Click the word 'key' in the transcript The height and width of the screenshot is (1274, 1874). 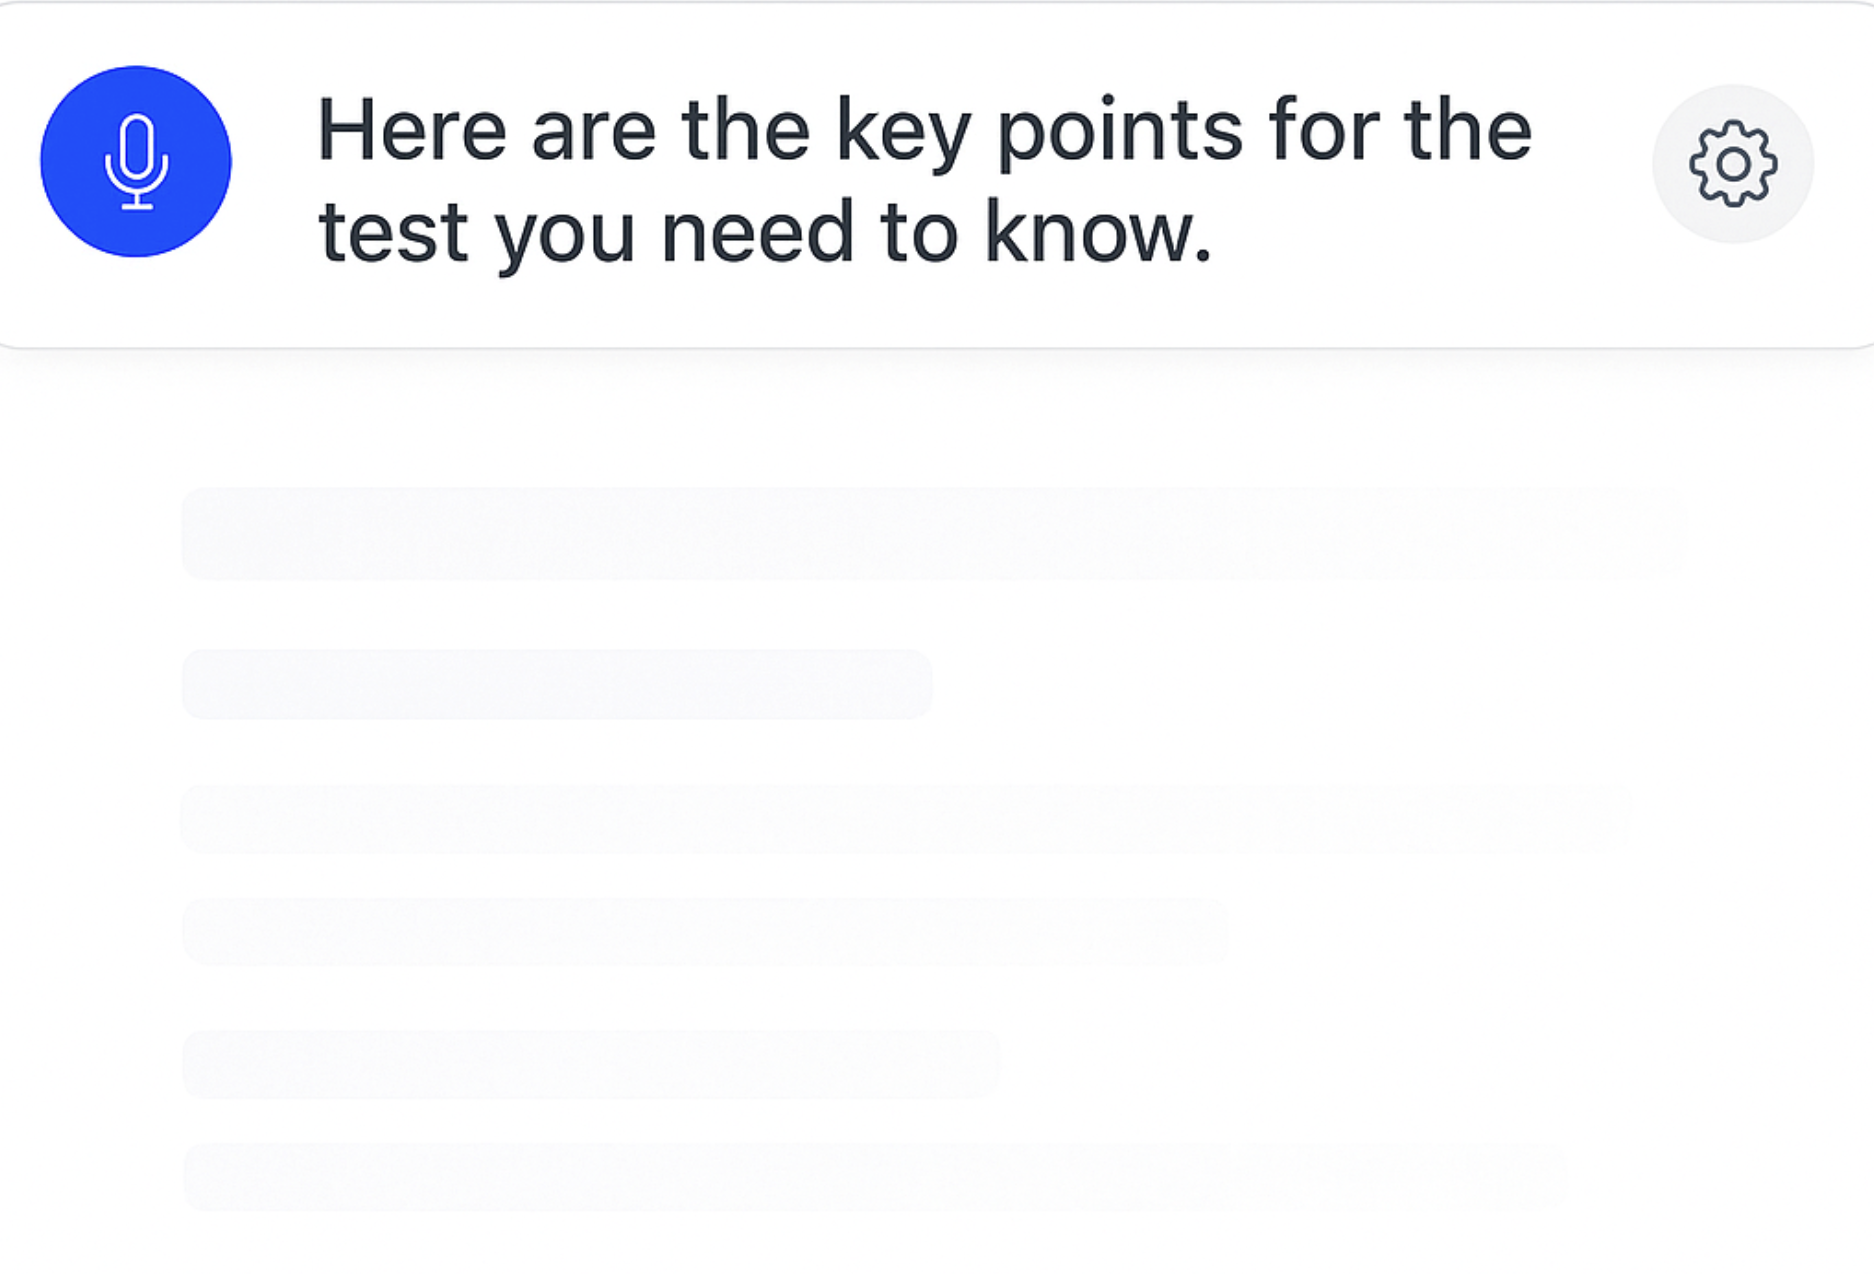click(903, 132)
